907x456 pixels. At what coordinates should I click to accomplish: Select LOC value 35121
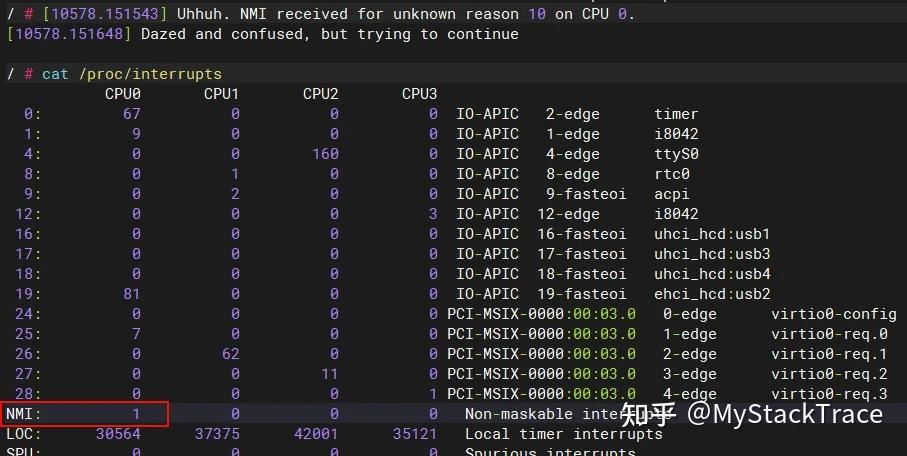(x=415, y=434)
